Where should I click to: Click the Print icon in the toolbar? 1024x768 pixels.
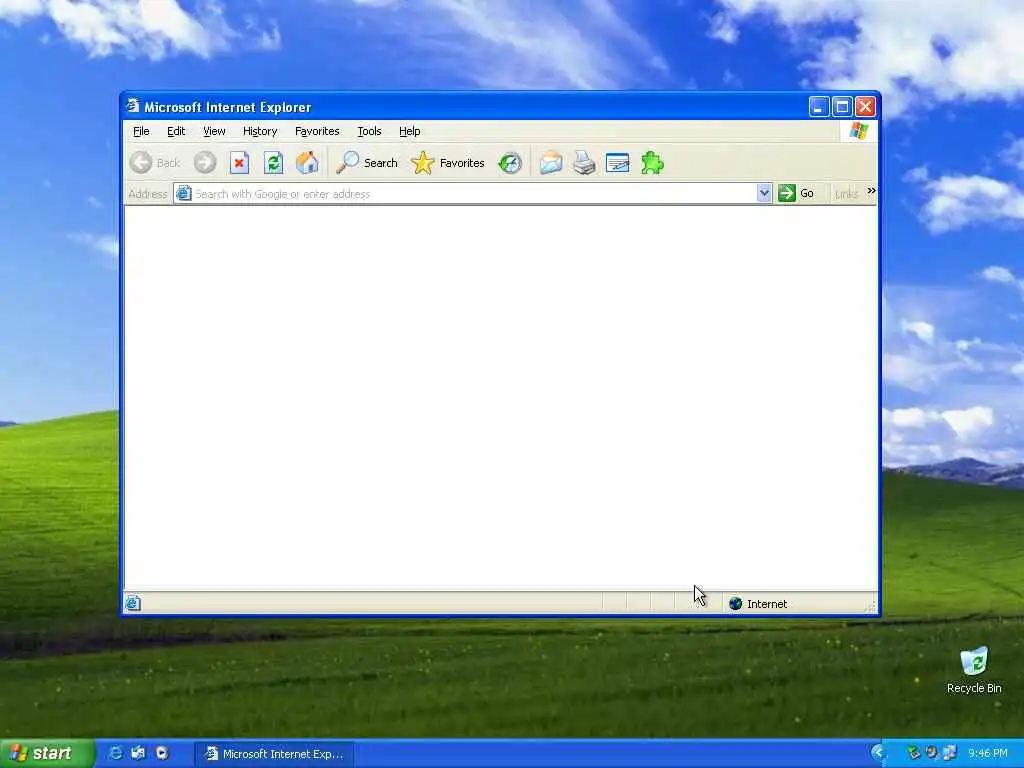(x=584, y=163)
